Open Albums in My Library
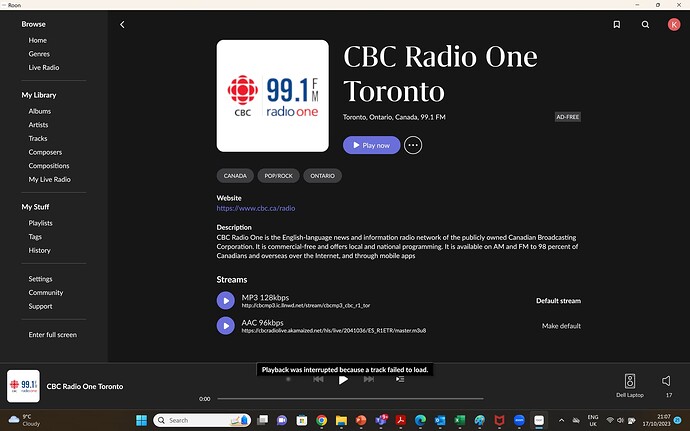The width and height of the screenshot is (690, 431). [x=40, y=111]
